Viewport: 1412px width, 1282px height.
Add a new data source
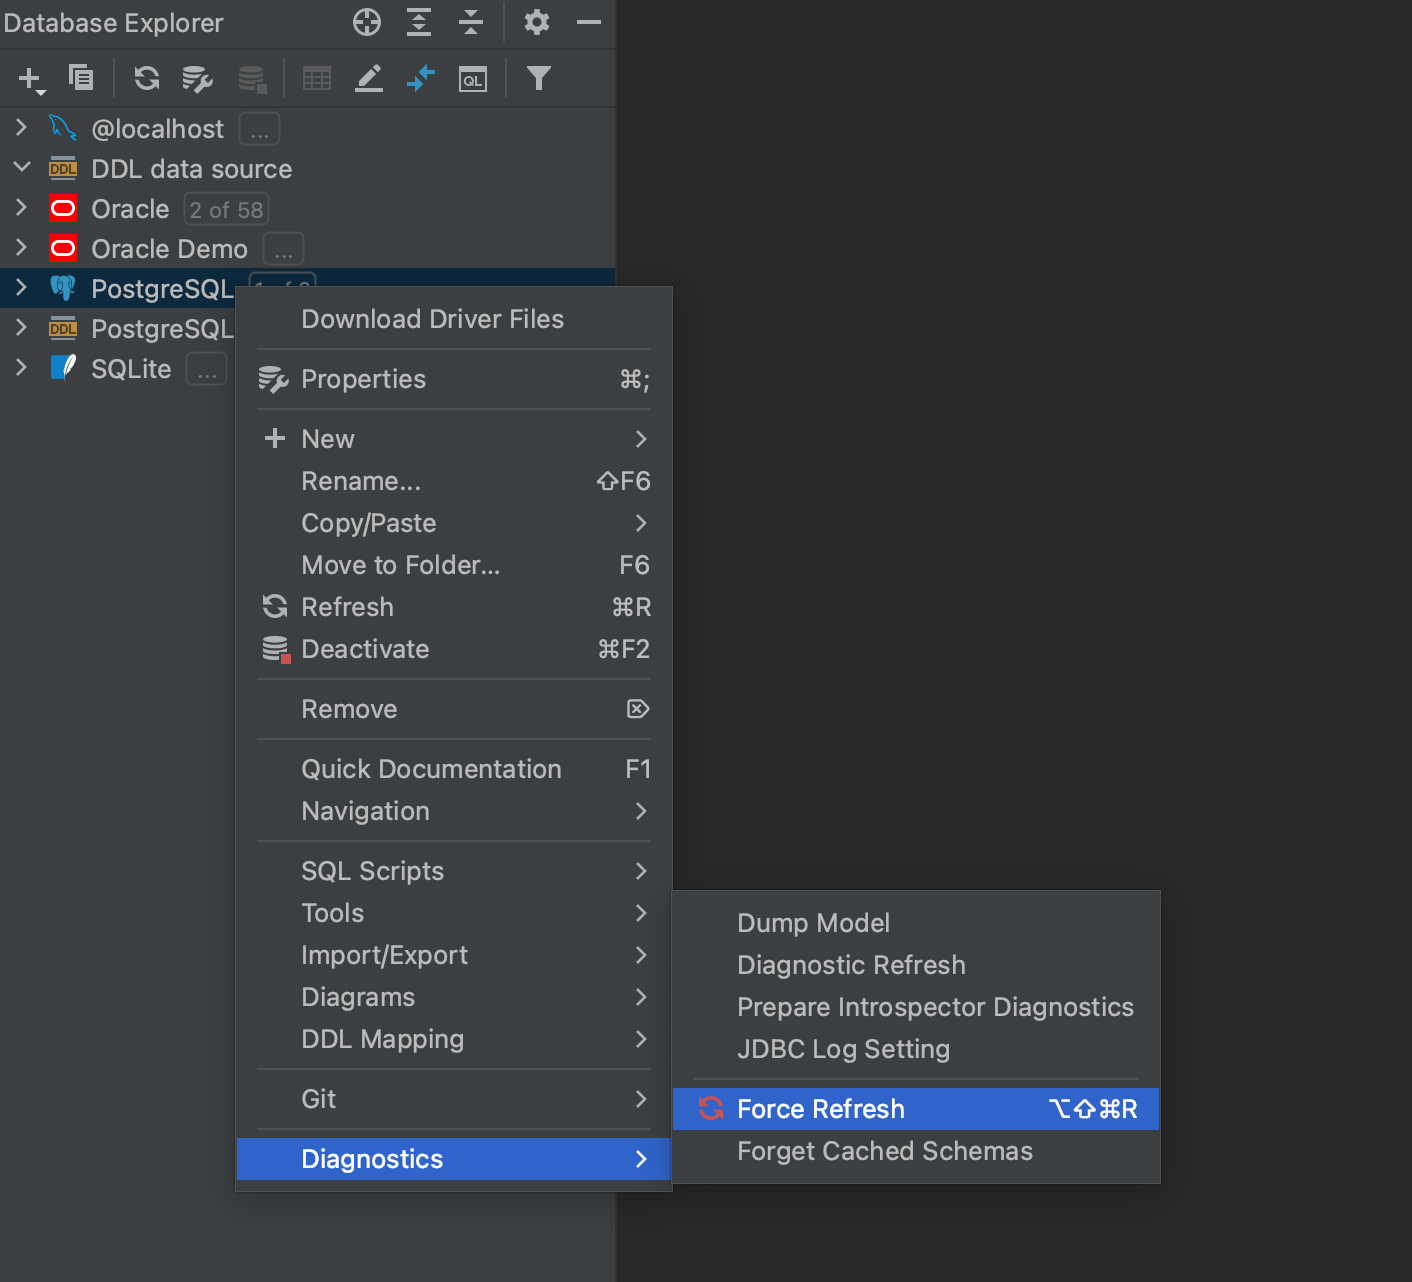coord(28,78)
